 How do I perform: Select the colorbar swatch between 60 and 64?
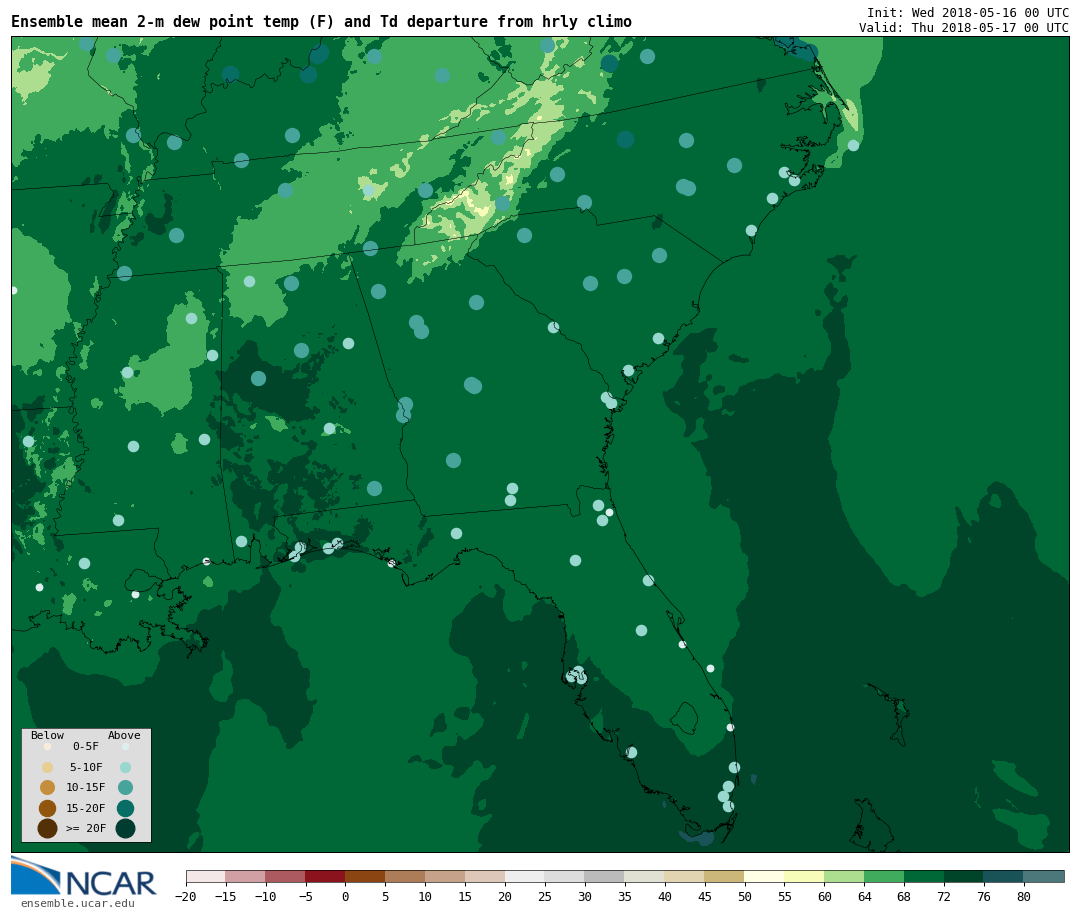pos(844,876)
